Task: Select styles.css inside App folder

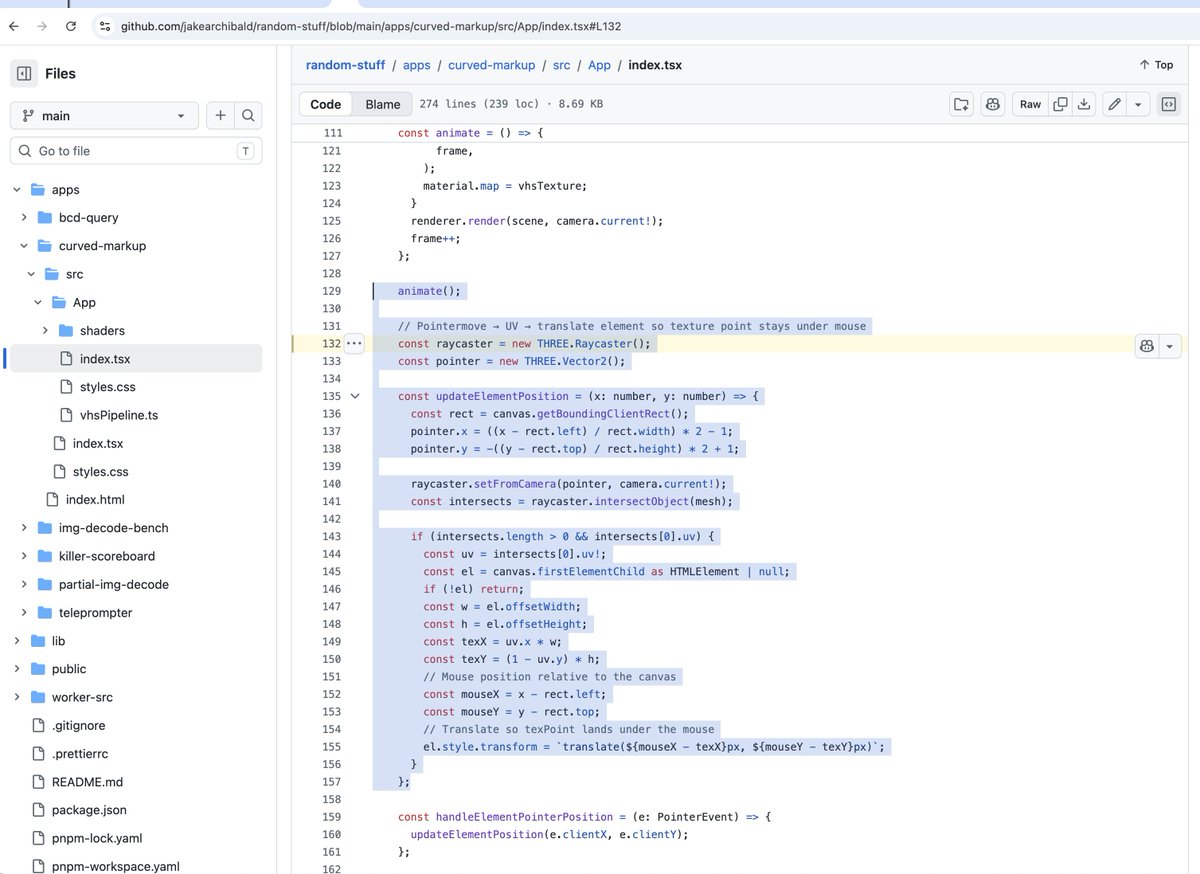Action: point(108,387)
